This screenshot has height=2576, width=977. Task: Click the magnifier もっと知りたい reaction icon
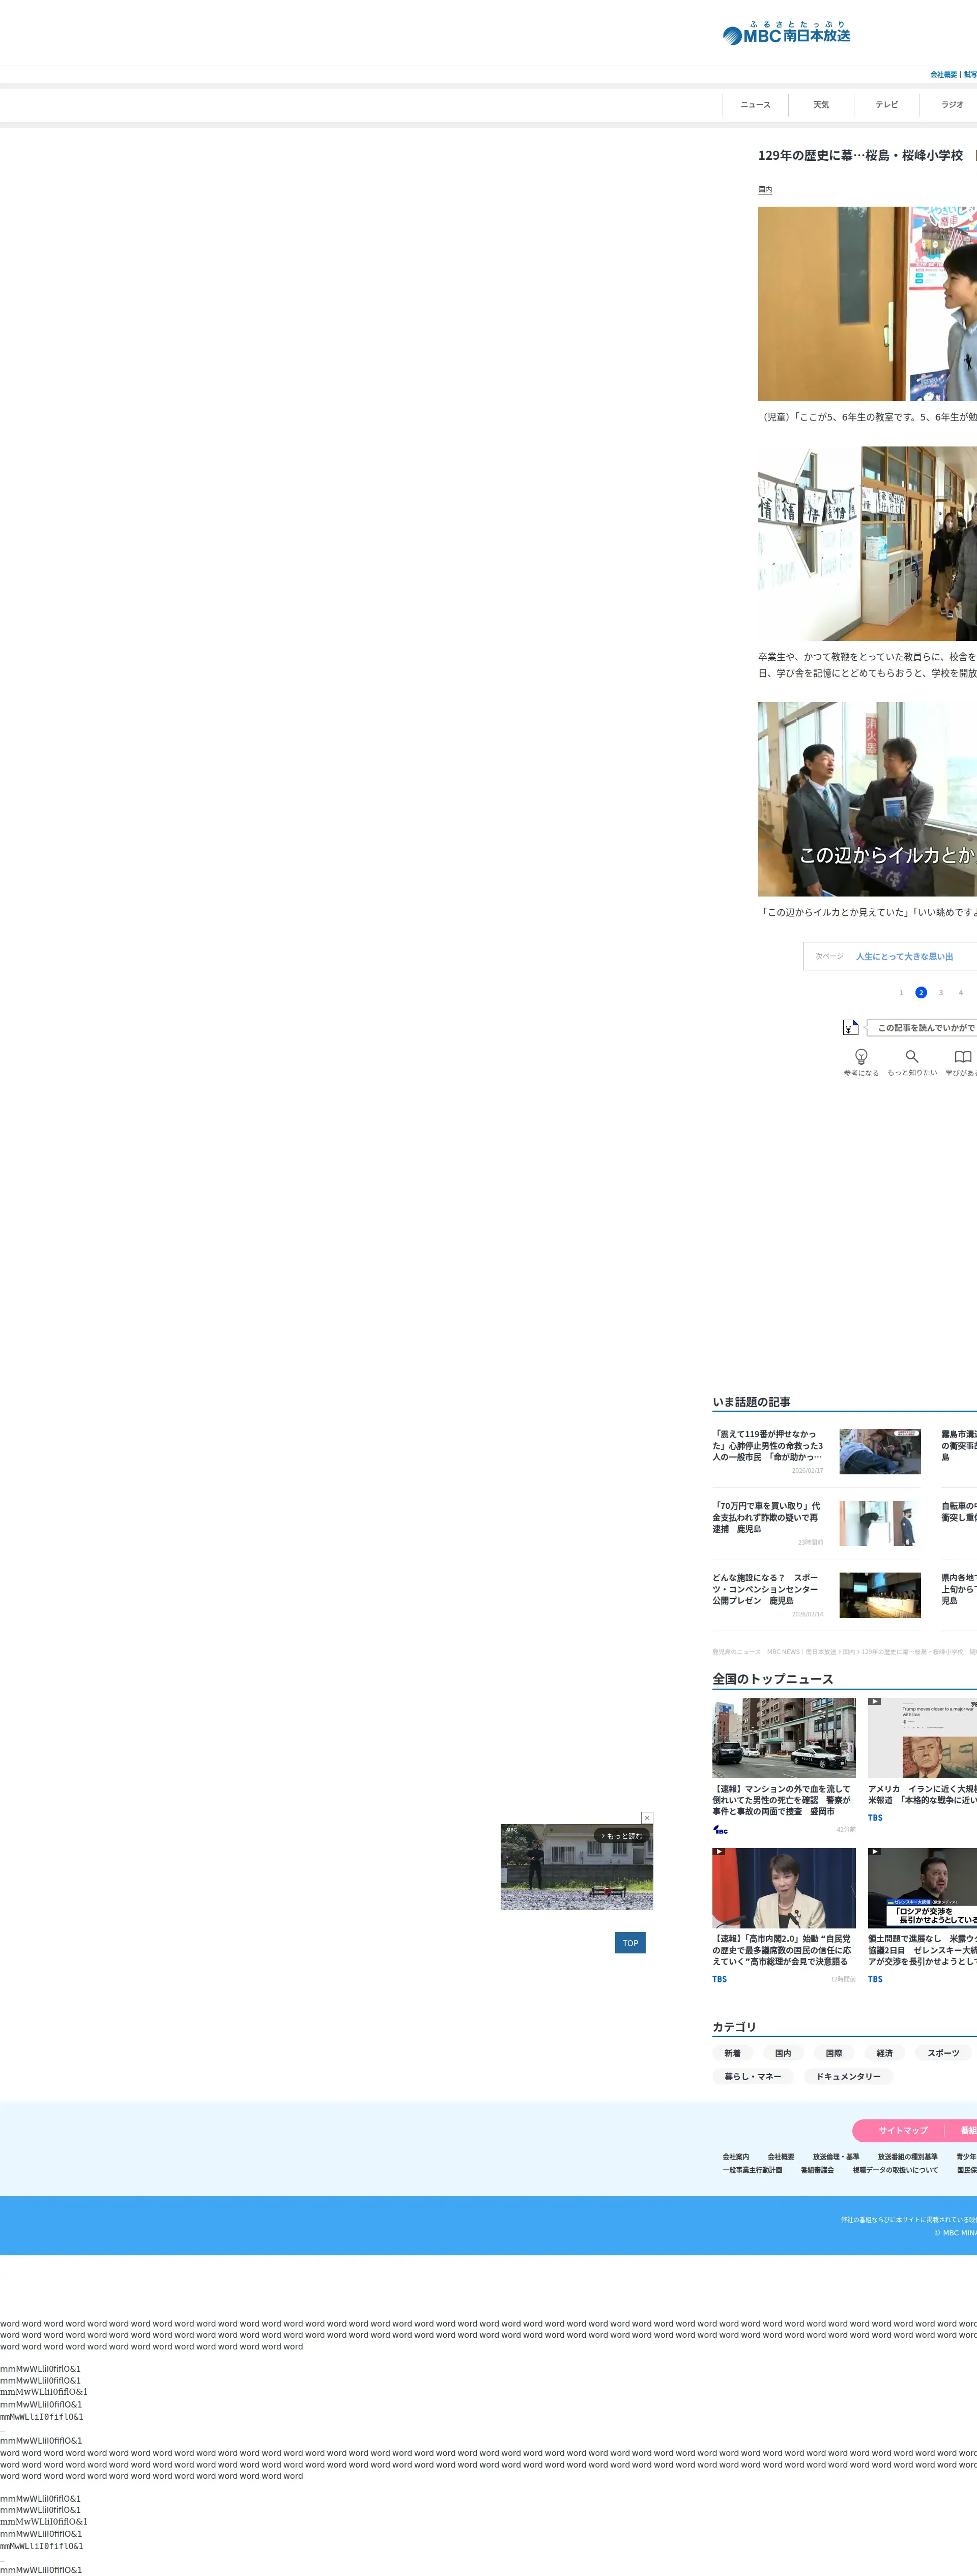coord(912,1056)
